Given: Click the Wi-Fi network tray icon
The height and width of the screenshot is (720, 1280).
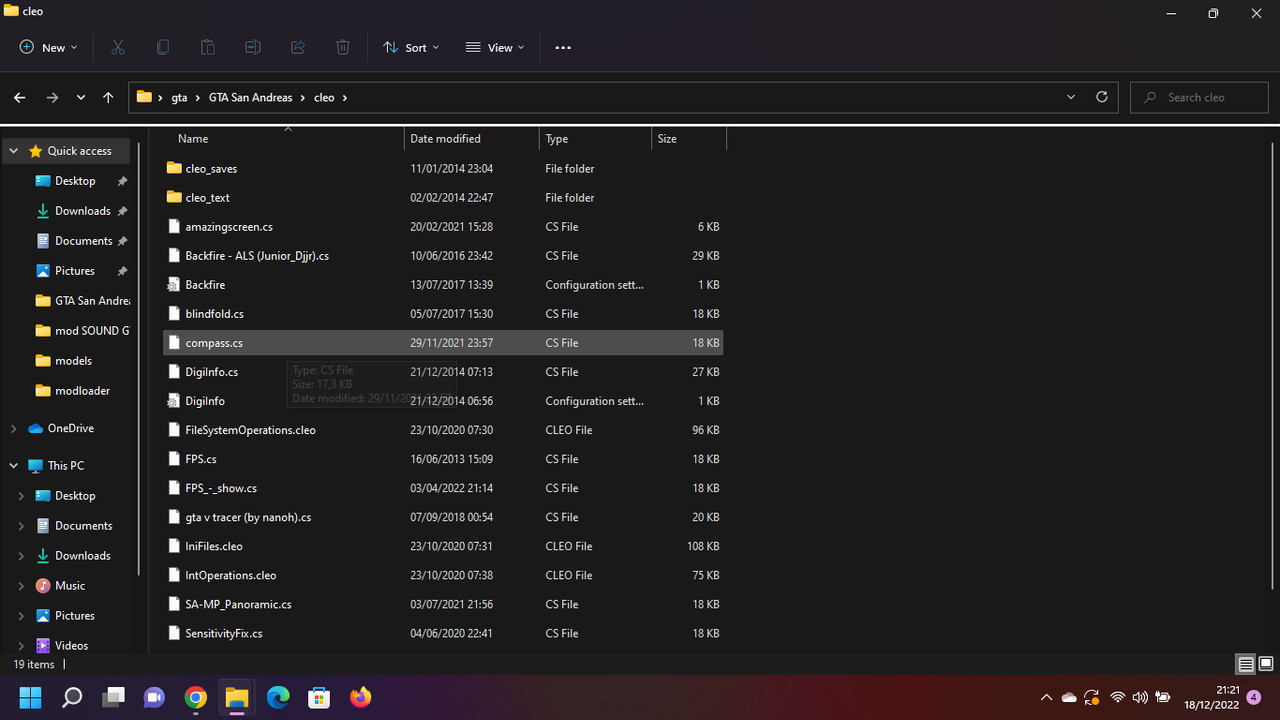Looking at the screenshot, I should 1118,697.
